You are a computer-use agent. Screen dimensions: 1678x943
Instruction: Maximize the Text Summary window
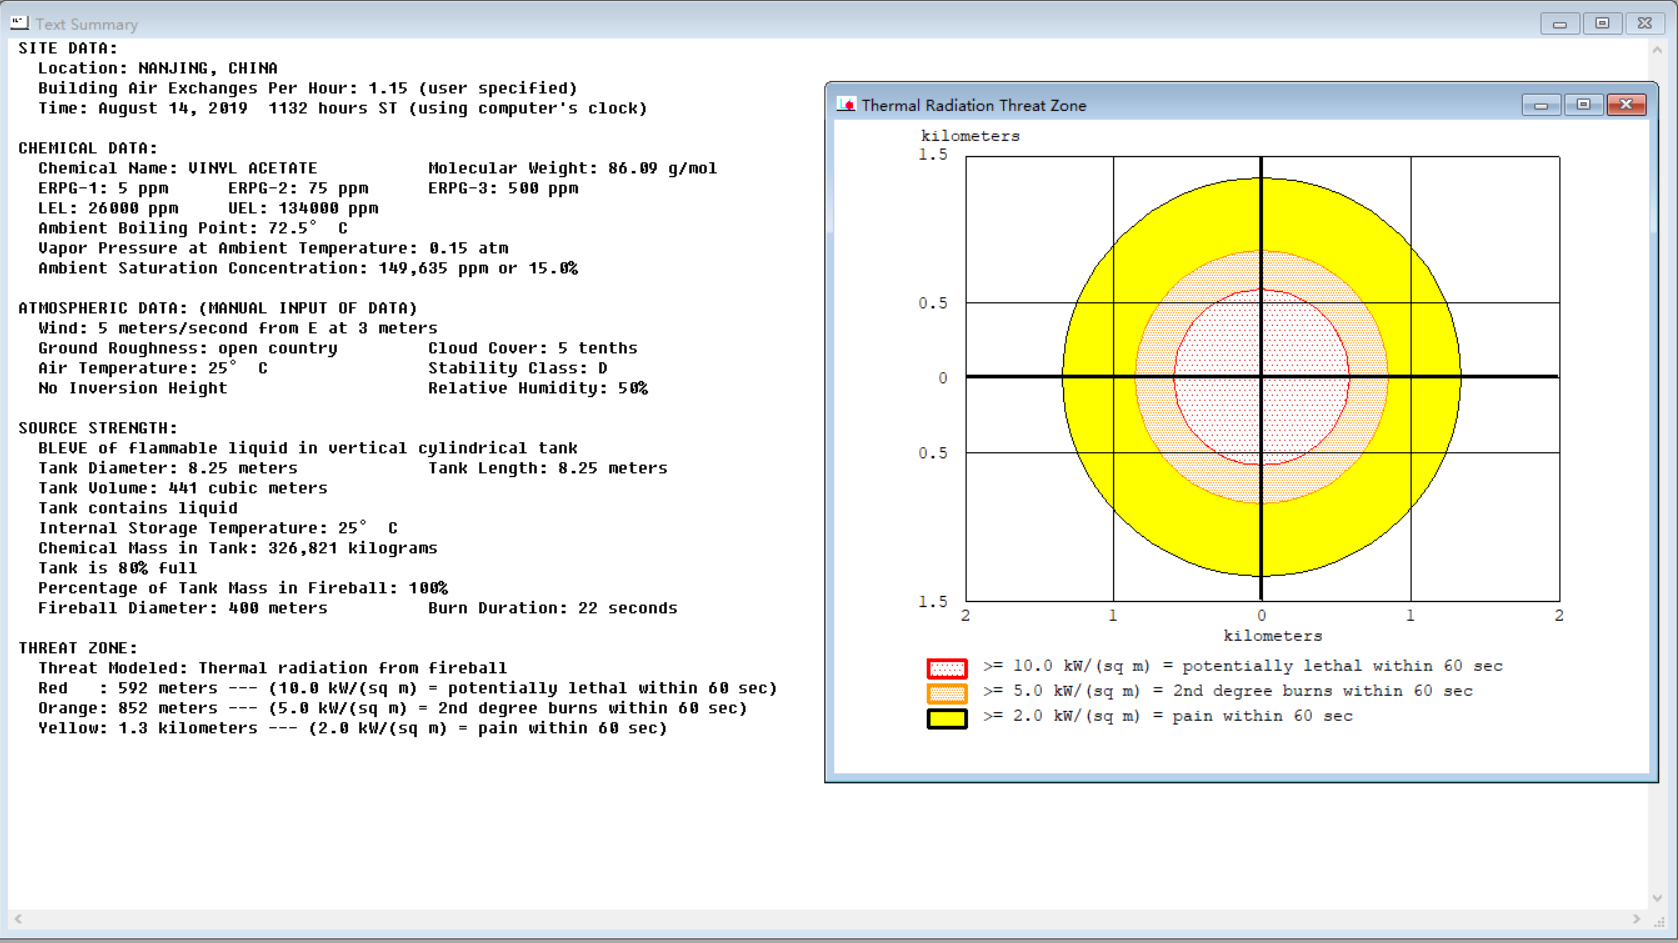[1602, 23]
